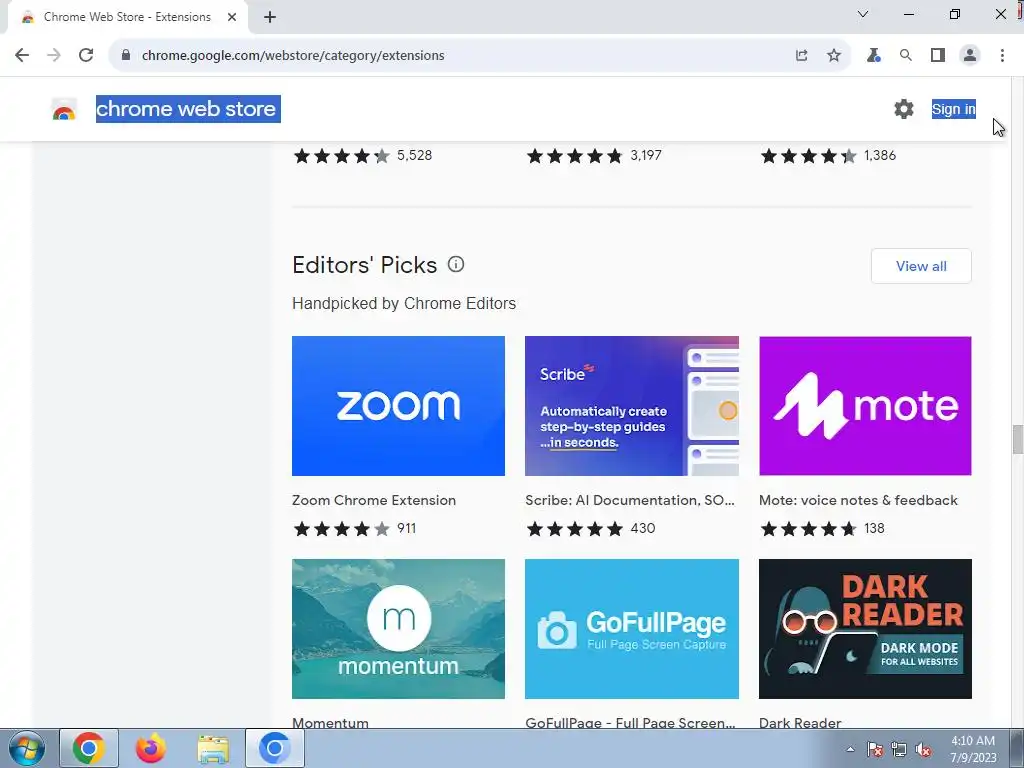
Task: Click View all Editors' Picks button
Action: coord(921,266)
